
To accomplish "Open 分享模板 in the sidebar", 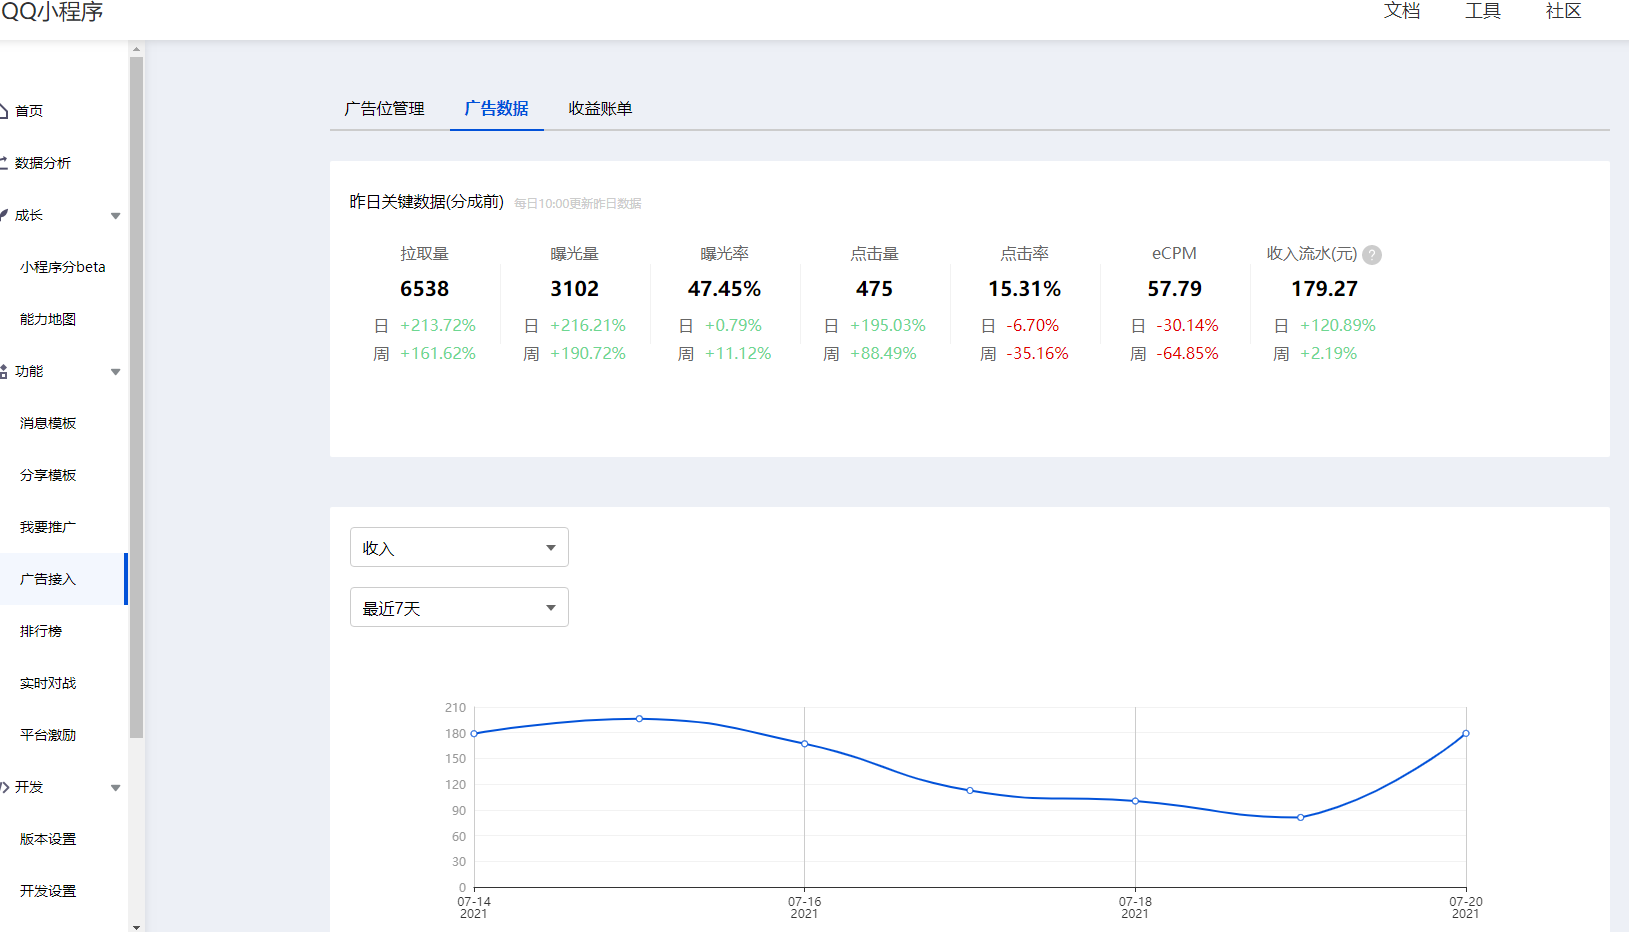I will pos(48,475).
